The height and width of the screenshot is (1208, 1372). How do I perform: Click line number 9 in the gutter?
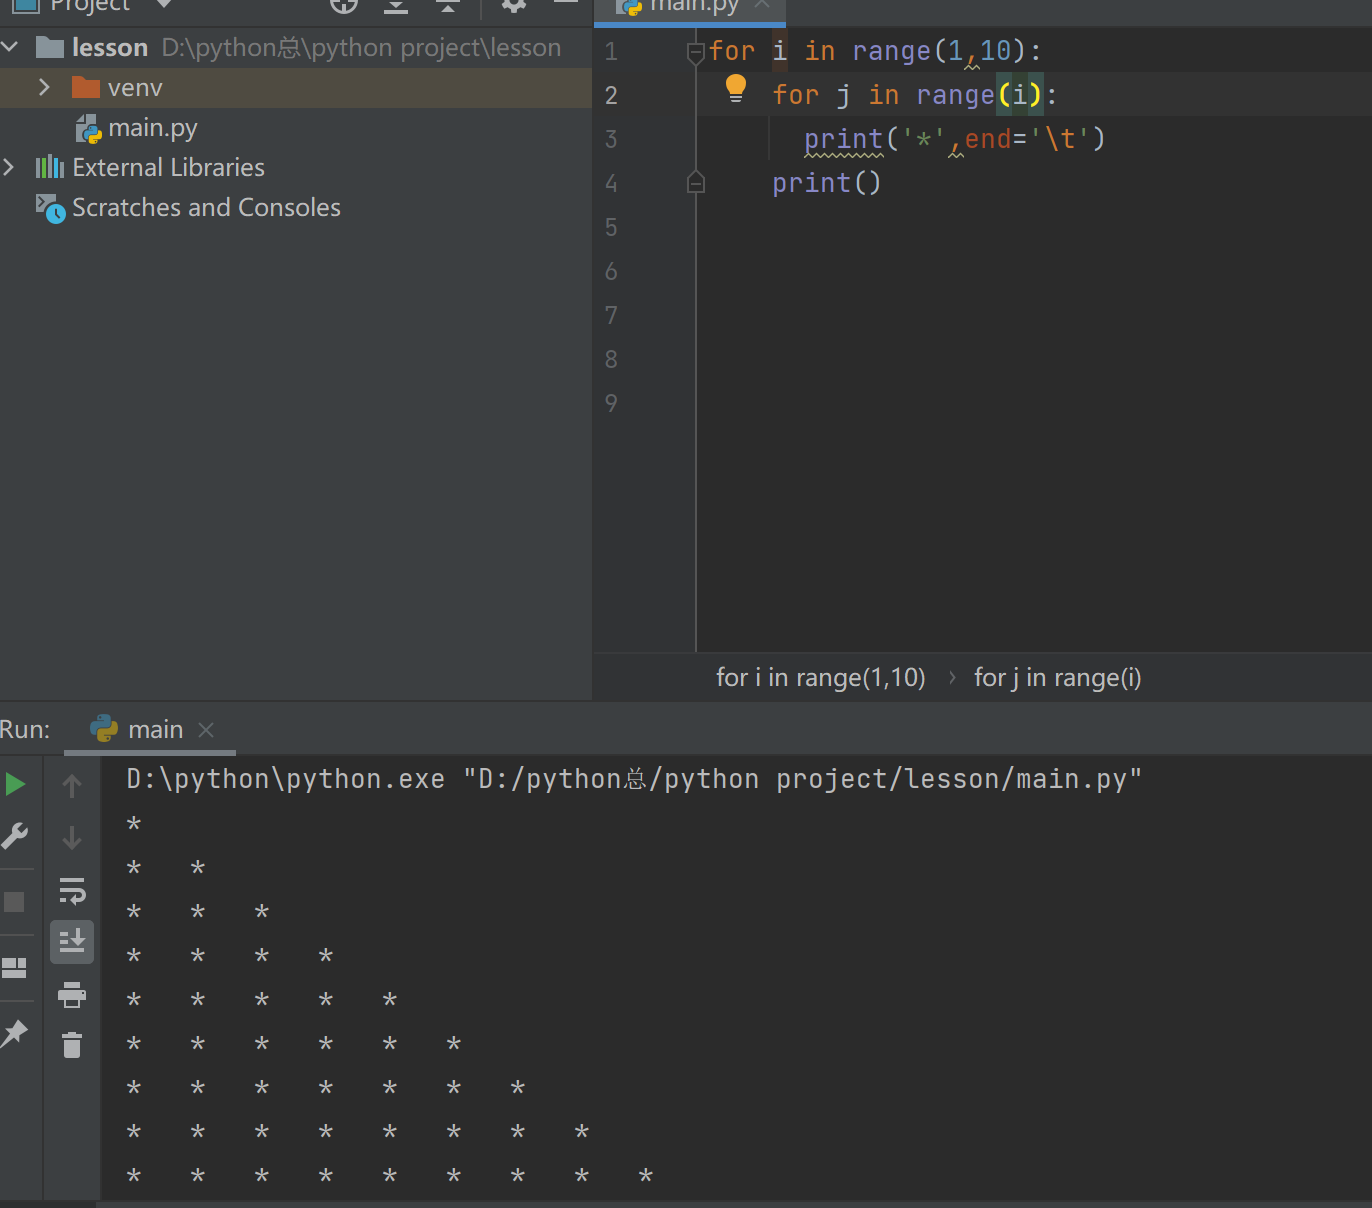click(x=611, y=403)
